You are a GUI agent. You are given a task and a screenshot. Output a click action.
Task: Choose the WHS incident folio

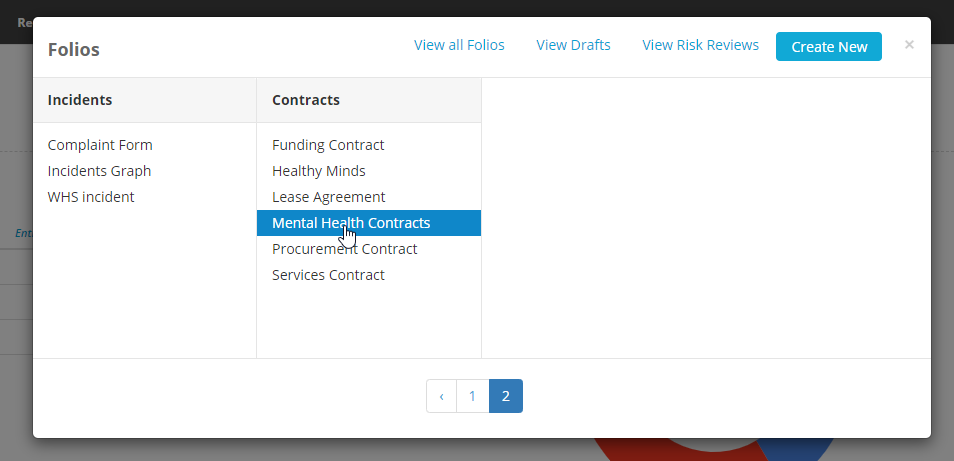(x=91, y=197)
